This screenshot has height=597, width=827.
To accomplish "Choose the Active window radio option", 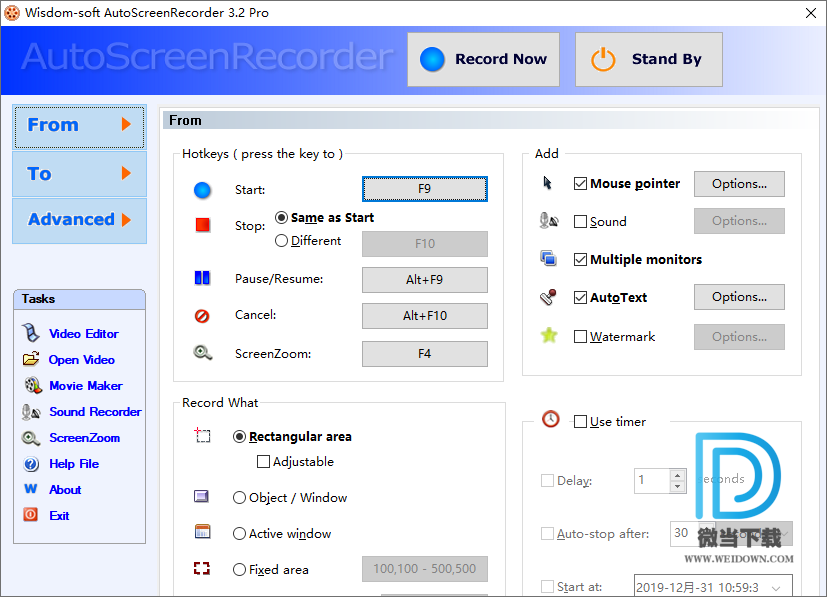I will (x=239, y=533).
